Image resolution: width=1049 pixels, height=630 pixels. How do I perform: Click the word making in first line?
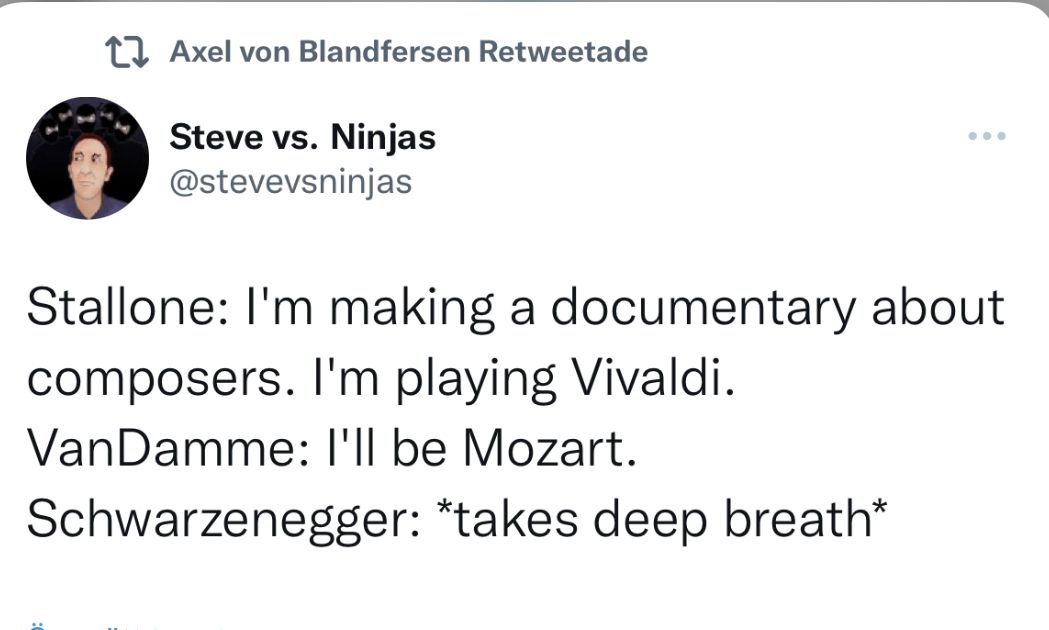414,308
